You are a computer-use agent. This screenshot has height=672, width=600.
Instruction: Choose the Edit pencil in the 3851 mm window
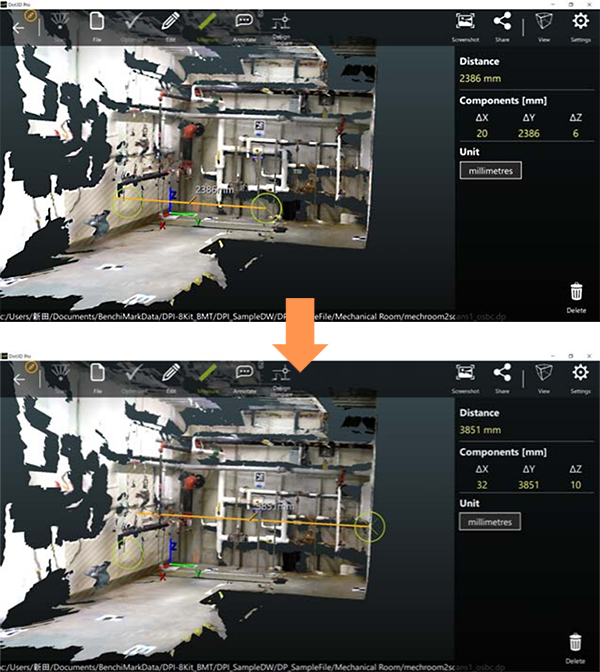coord(171,378)
